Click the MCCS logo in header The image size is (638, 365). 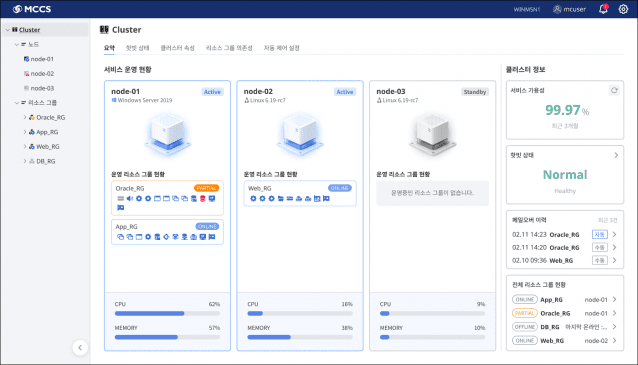[32, 9]
